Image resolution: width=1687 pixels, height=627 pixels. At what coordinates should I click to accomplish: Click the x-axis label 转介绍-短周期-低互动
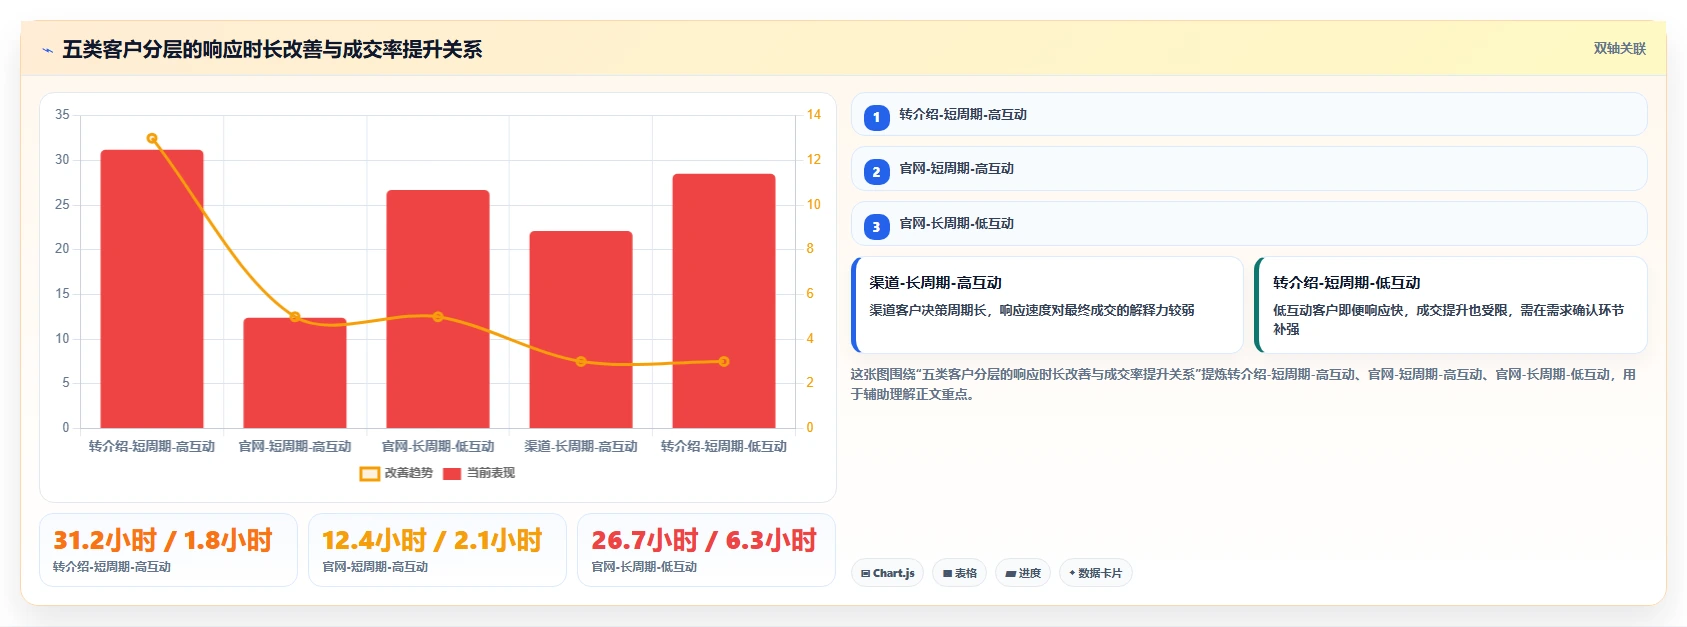[724, 446]
